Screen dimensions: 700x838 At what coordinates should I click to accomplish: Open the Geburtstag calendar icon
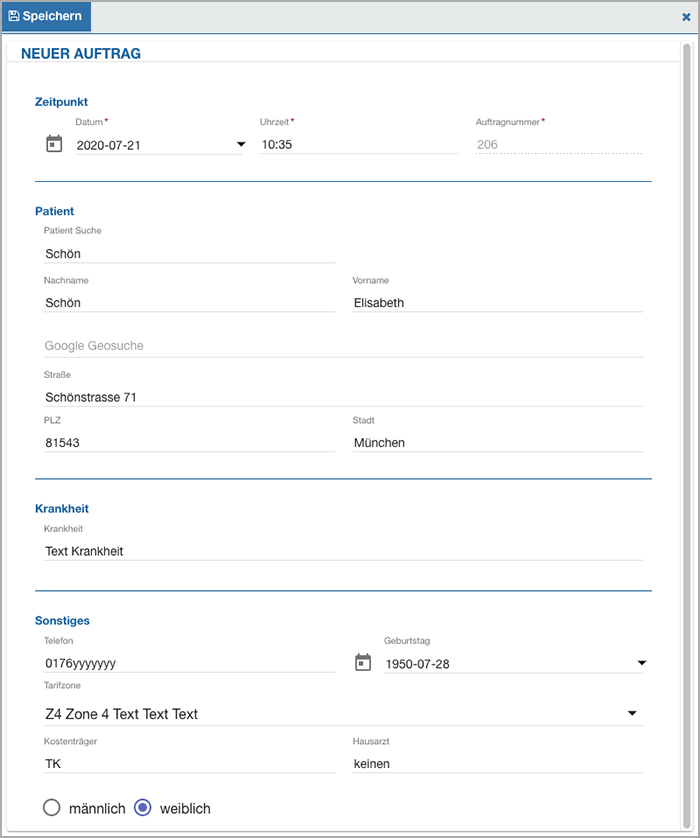pos(363,662)
